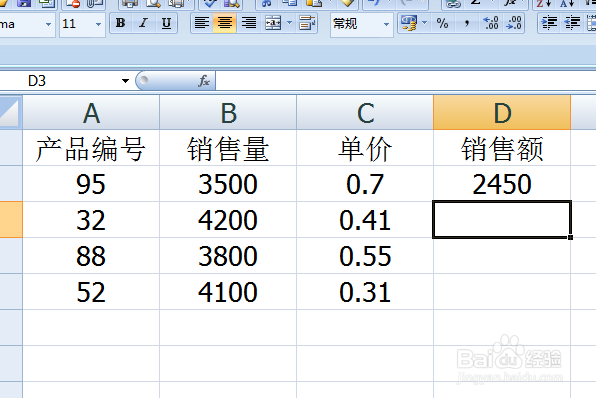Select cell containing 95

point(91,184)
